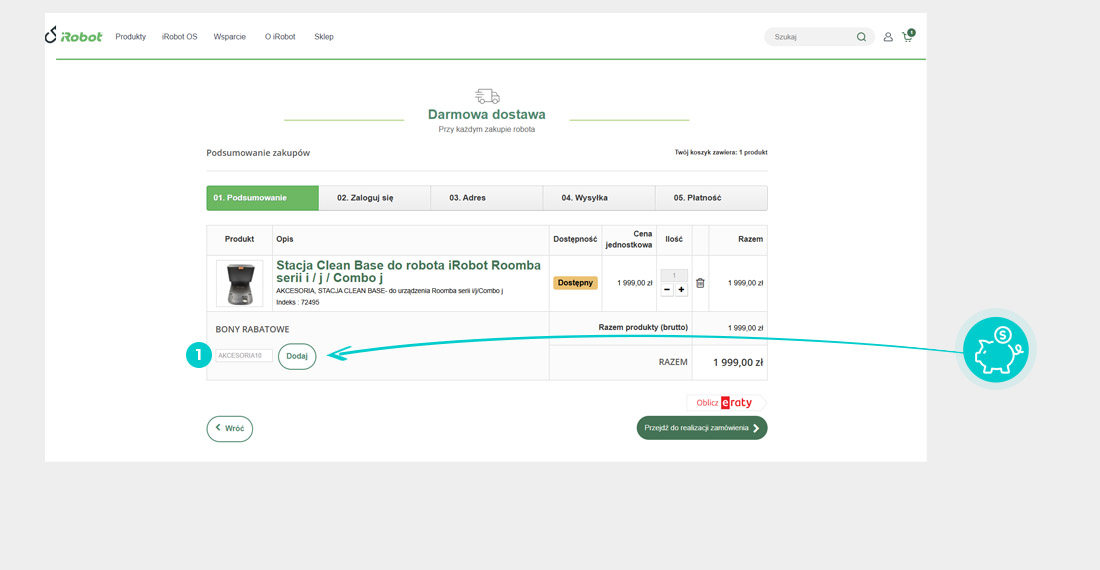Click the Wróć back button
This screenshot has width=1100, height=570.
pyautogui.click(x=229, y=428)
